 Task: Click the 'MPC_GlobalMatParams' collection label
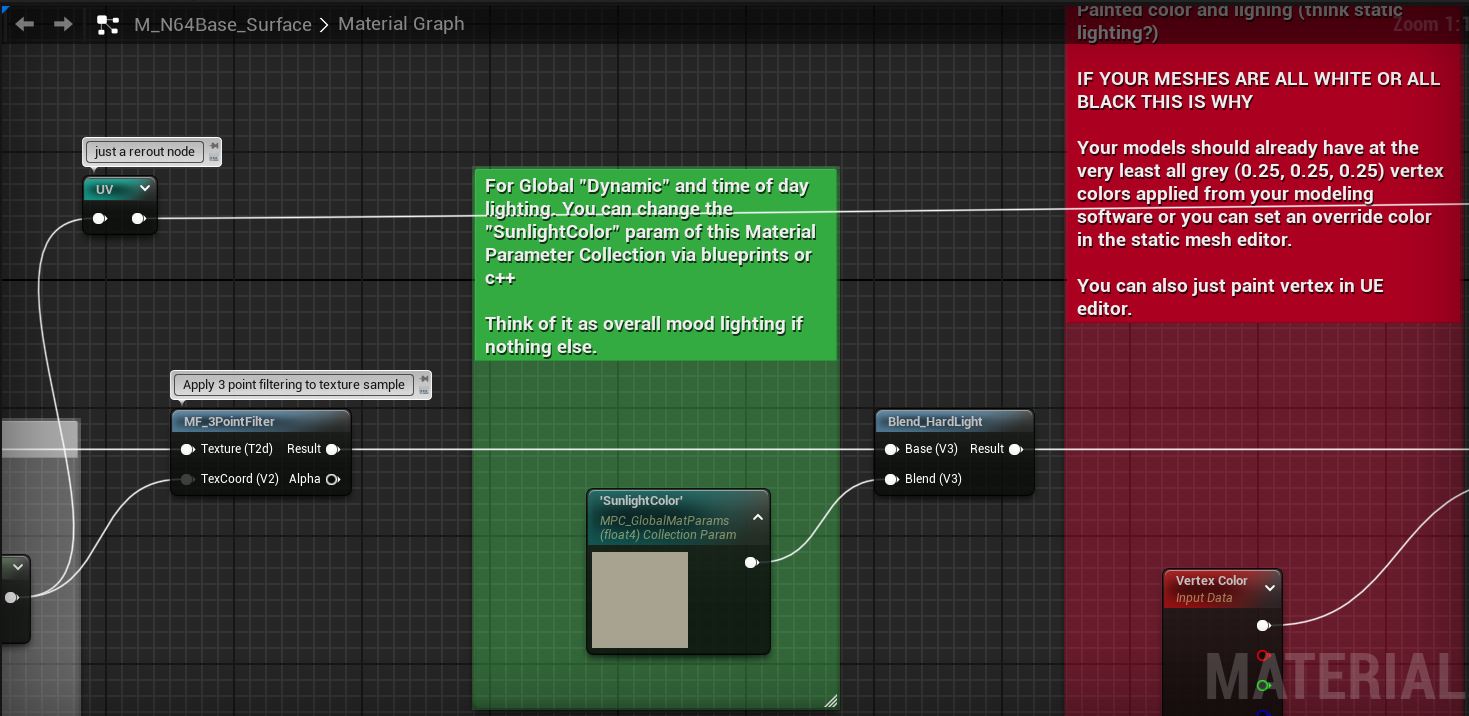(664, 520)
